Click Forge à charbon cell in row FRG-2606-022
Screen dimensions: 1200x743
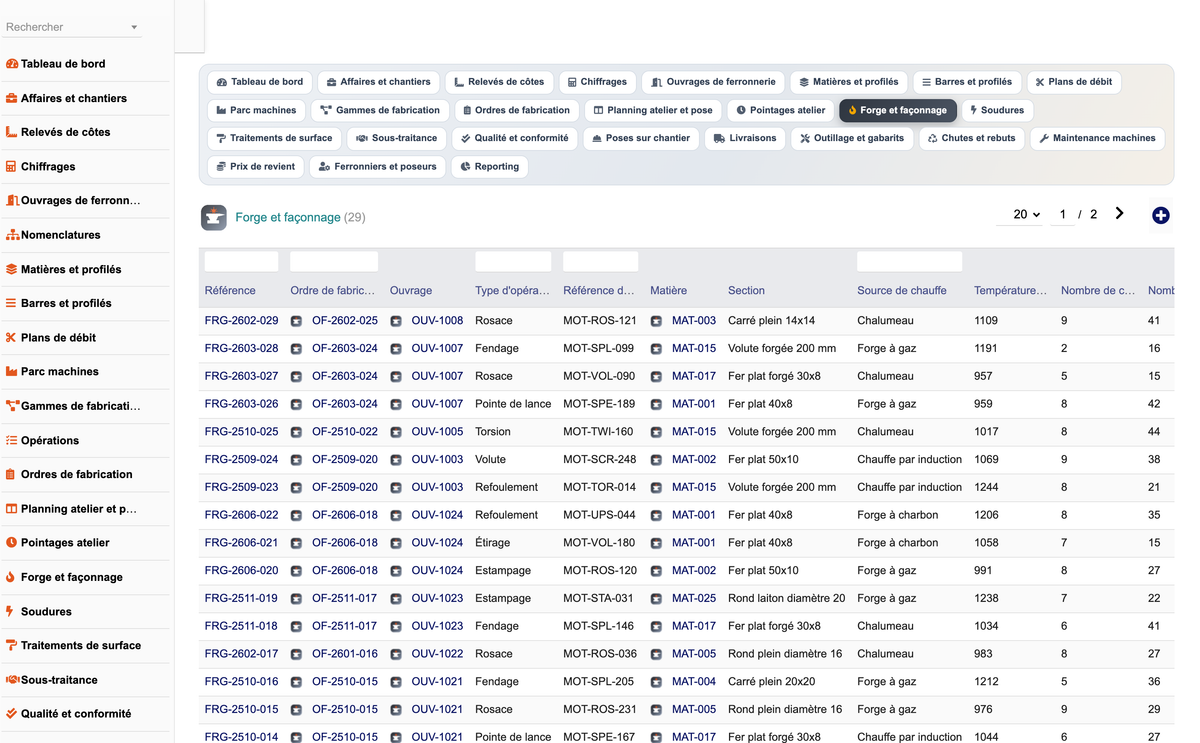(897, 515)
